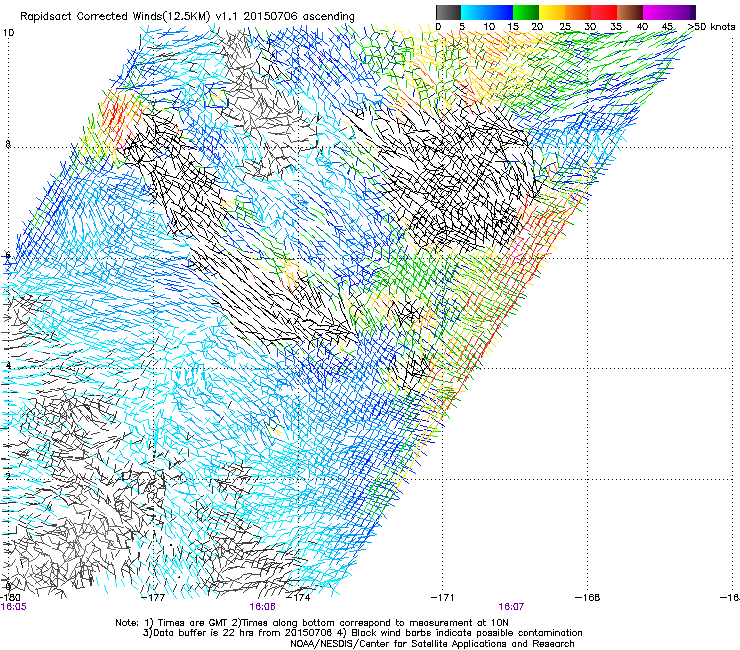Image resolution: width=740 pixels, height=650 pixels.
Task: Click the purple '16:07' time label
Action: click(x=511, y=607)
